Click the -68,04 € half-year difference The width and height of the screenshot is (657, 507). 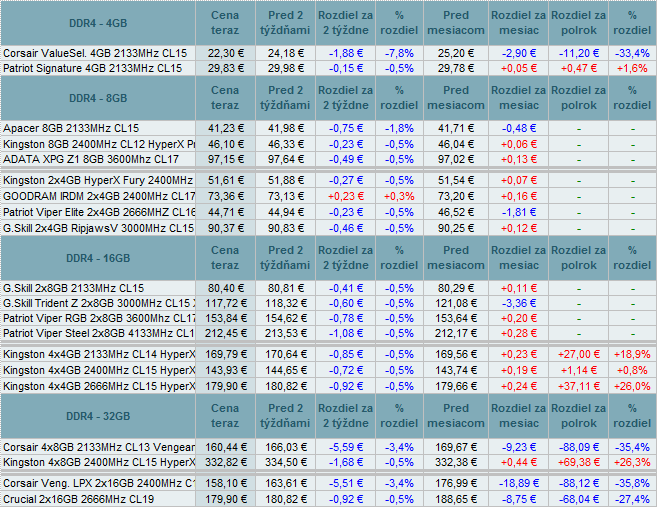(579, 499)
